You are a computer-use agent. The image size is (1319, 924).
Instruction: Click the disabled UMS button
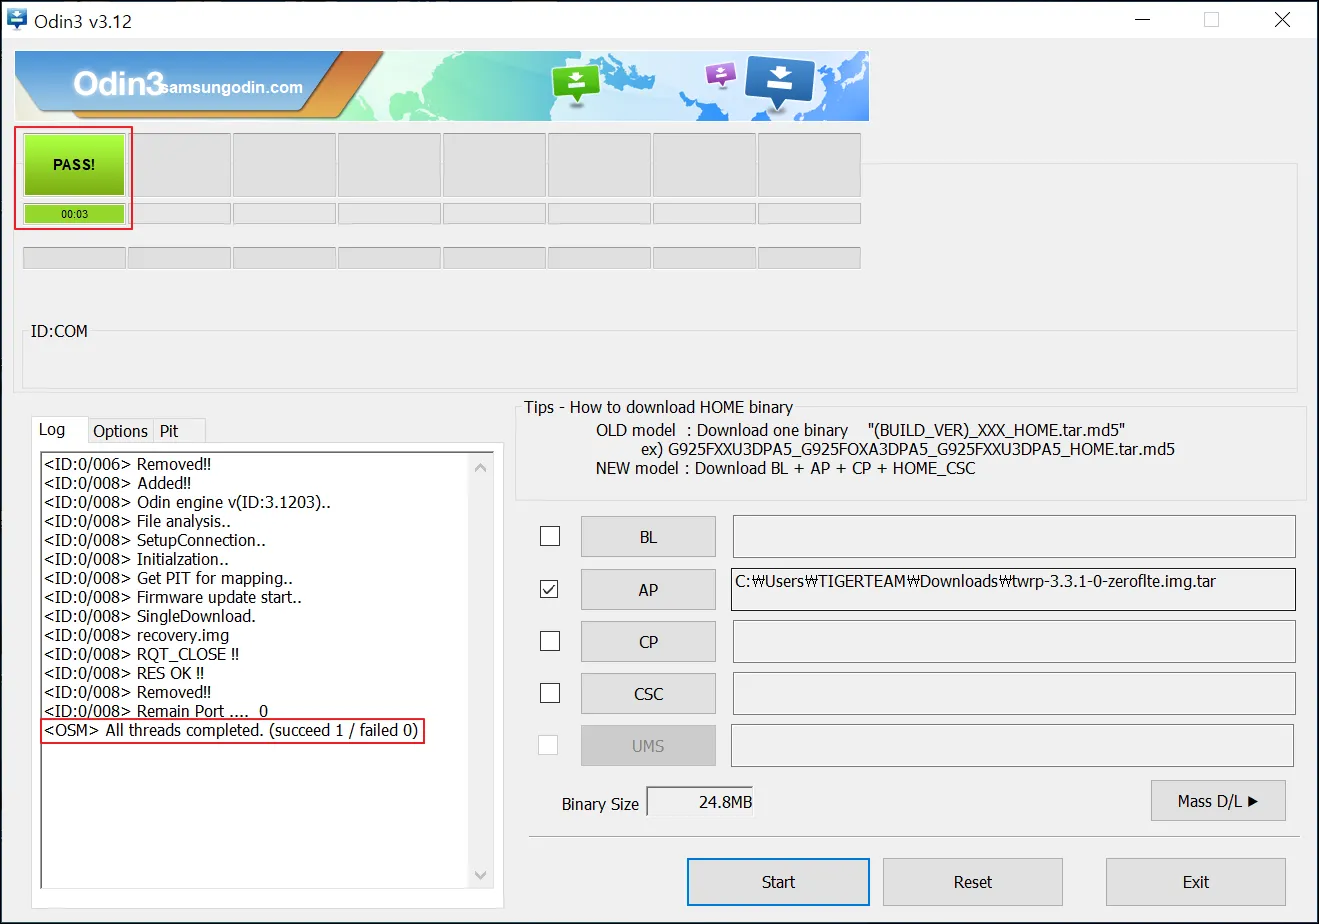tap(648, 746)
